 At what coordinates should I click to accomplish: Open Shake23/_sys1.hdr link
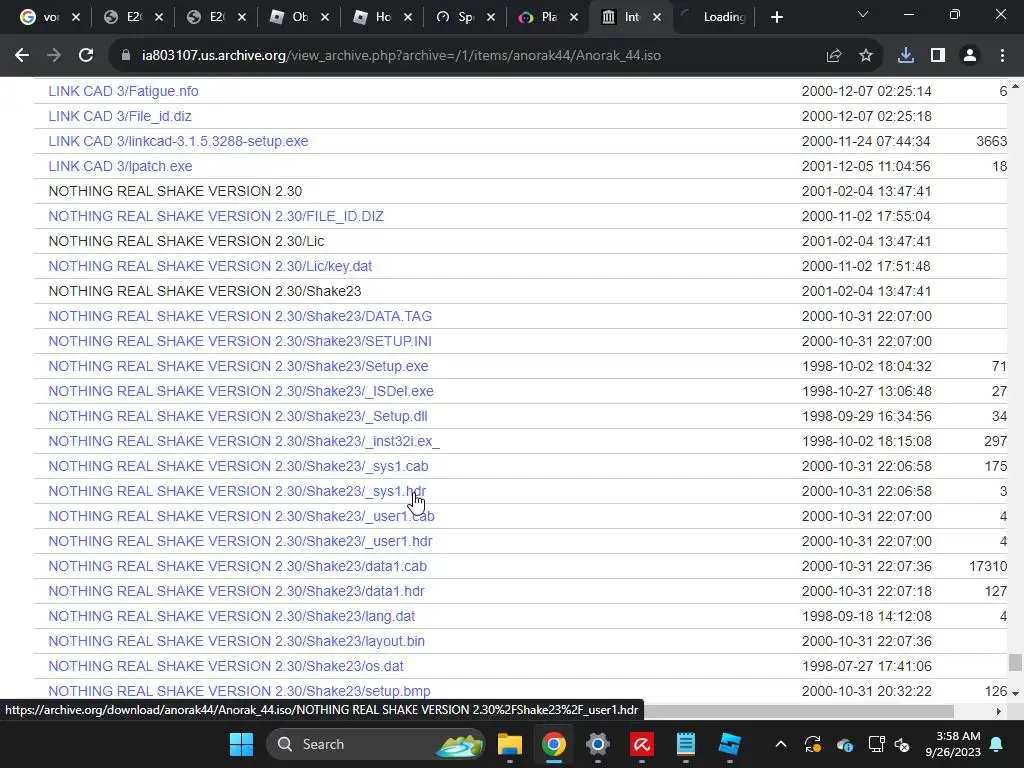(x=237, y=491)
